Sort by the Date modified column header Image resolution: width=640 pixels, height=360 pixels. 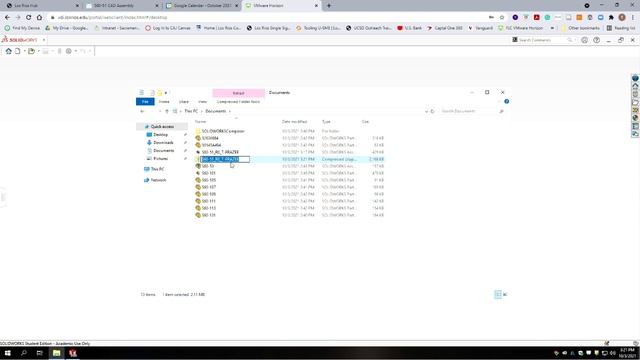[x=294, y=122]
